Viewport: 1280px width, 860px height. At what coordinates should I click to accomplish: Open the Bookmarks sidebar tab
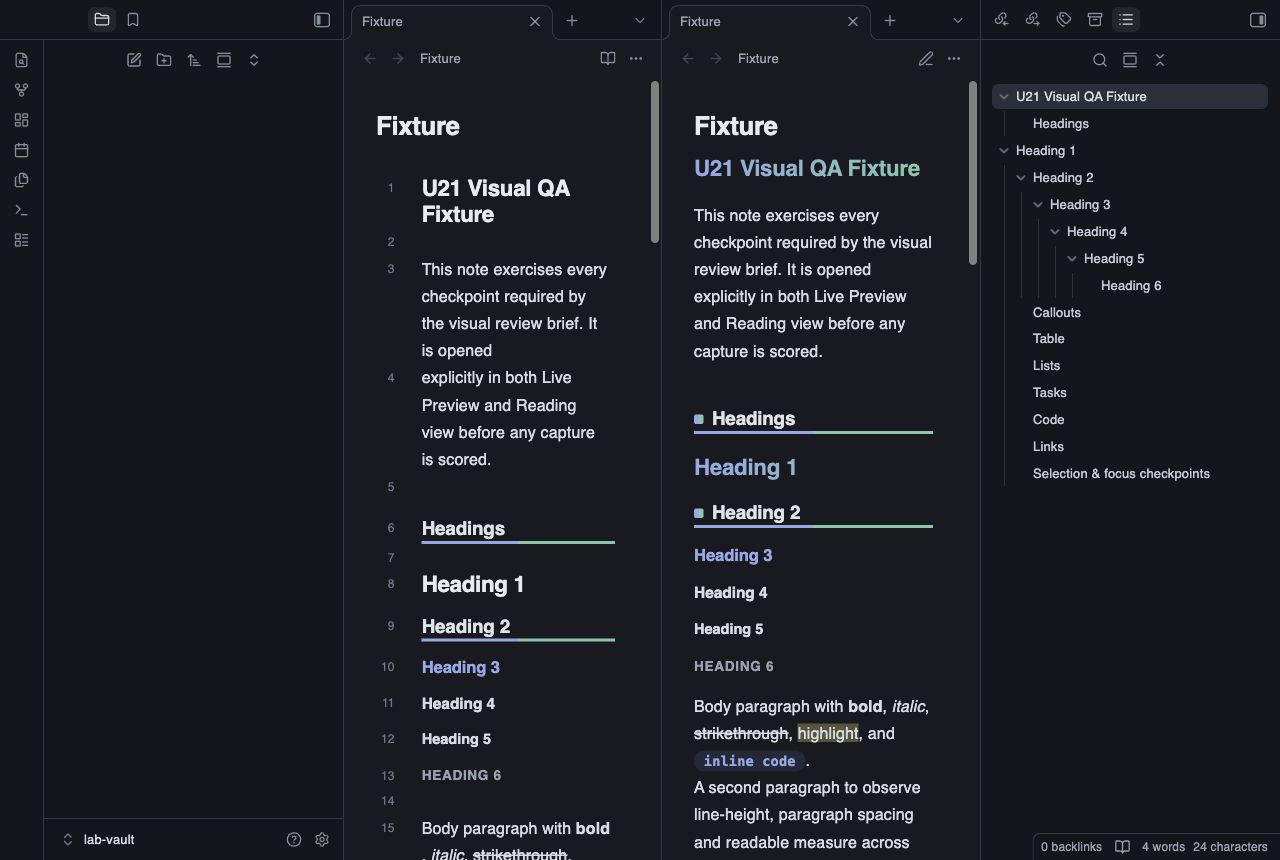pyautogui.click(x=133, y=19)
